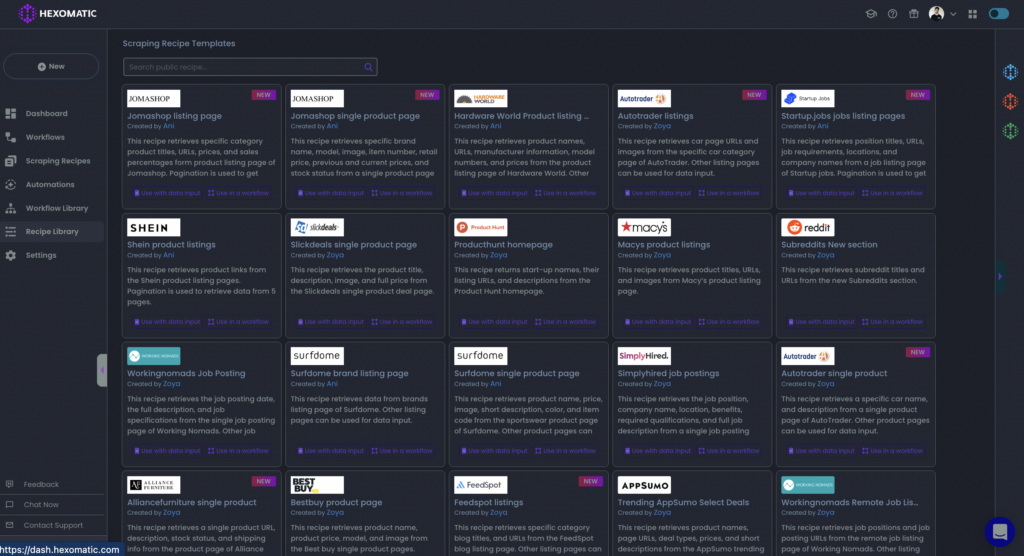Click the reddit logo thumbnail
The width and height of the screenshot is (1024, 556).
(x=808, y=227)
